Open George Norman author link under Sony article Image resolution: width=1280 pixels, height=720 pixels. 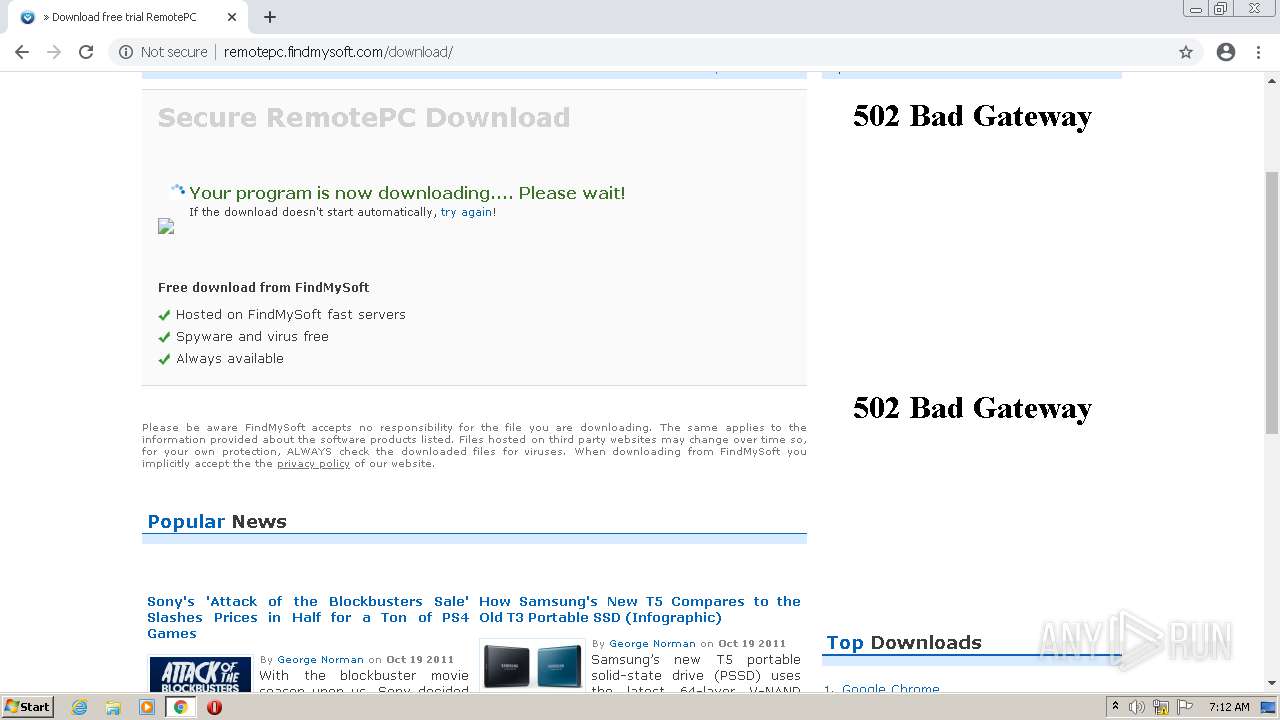coord(320,660)
